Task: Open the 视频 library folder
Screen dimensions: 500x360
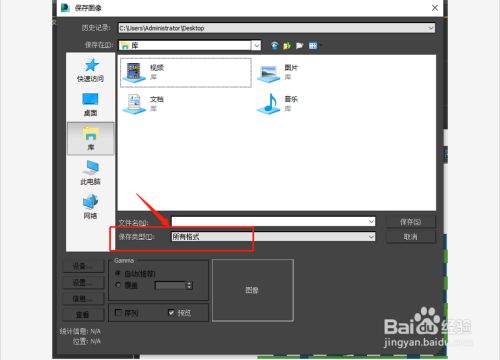Action: tap(185, 72)
